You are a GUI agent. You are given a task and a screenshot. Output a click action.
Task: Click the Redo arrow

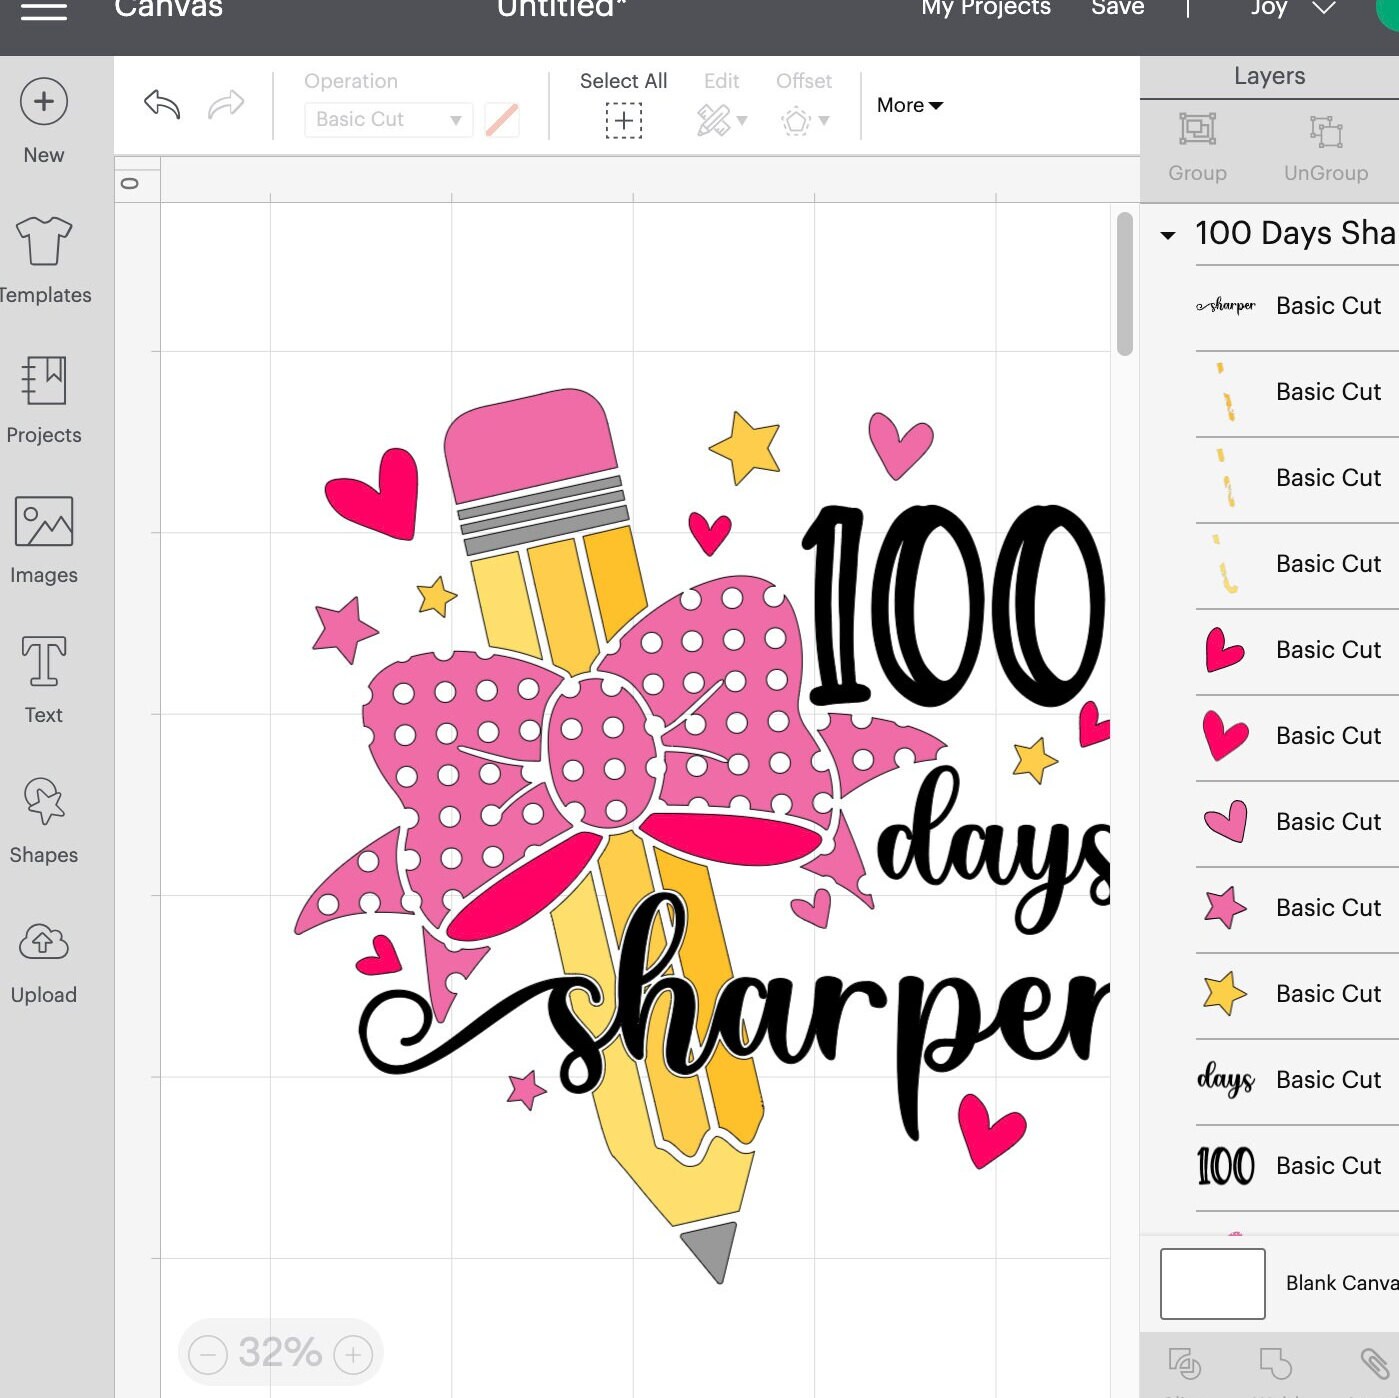(227, 103)
